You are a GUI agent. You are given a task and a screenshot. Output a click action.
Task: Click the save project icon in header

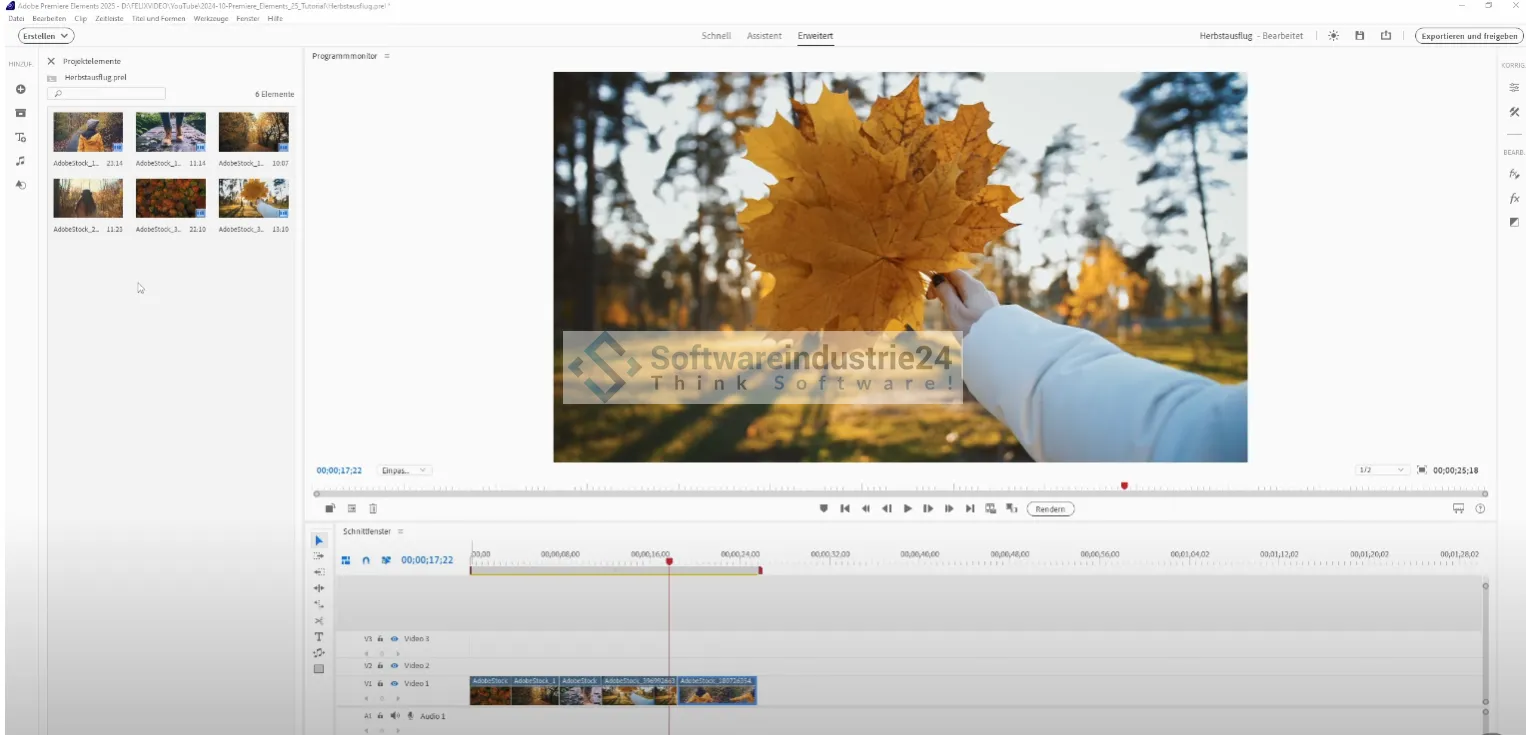[x=1359, y=36]
